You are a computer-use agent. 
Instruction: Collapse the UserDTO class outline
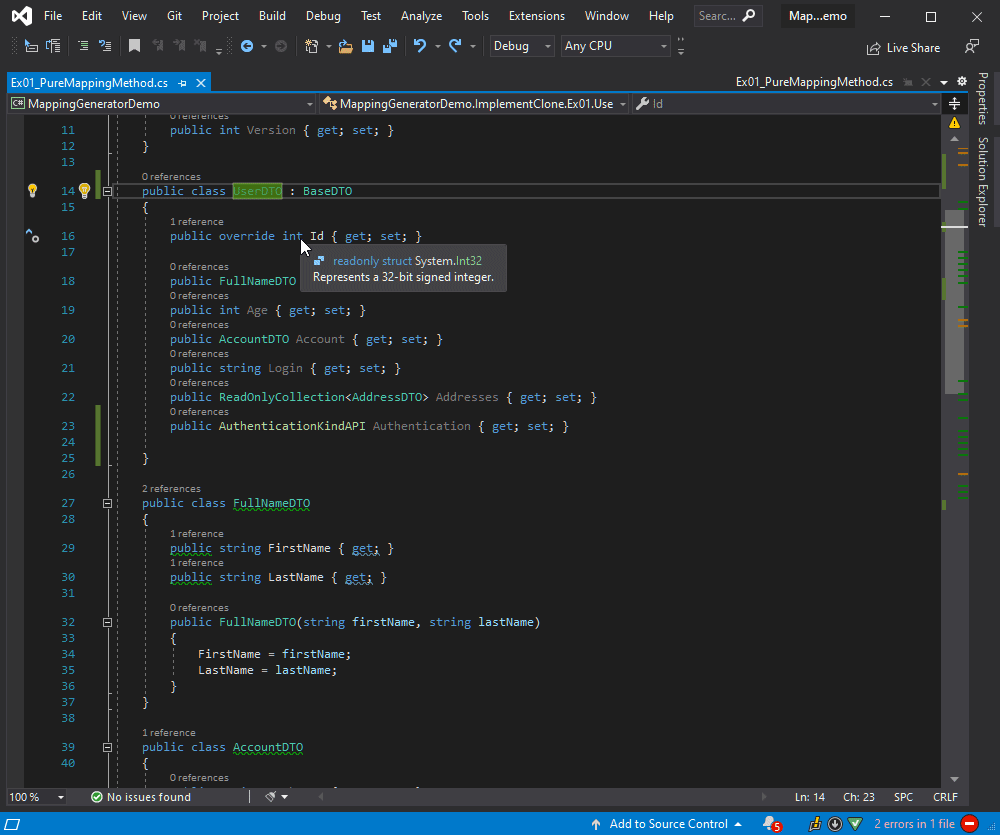point(108,191)
